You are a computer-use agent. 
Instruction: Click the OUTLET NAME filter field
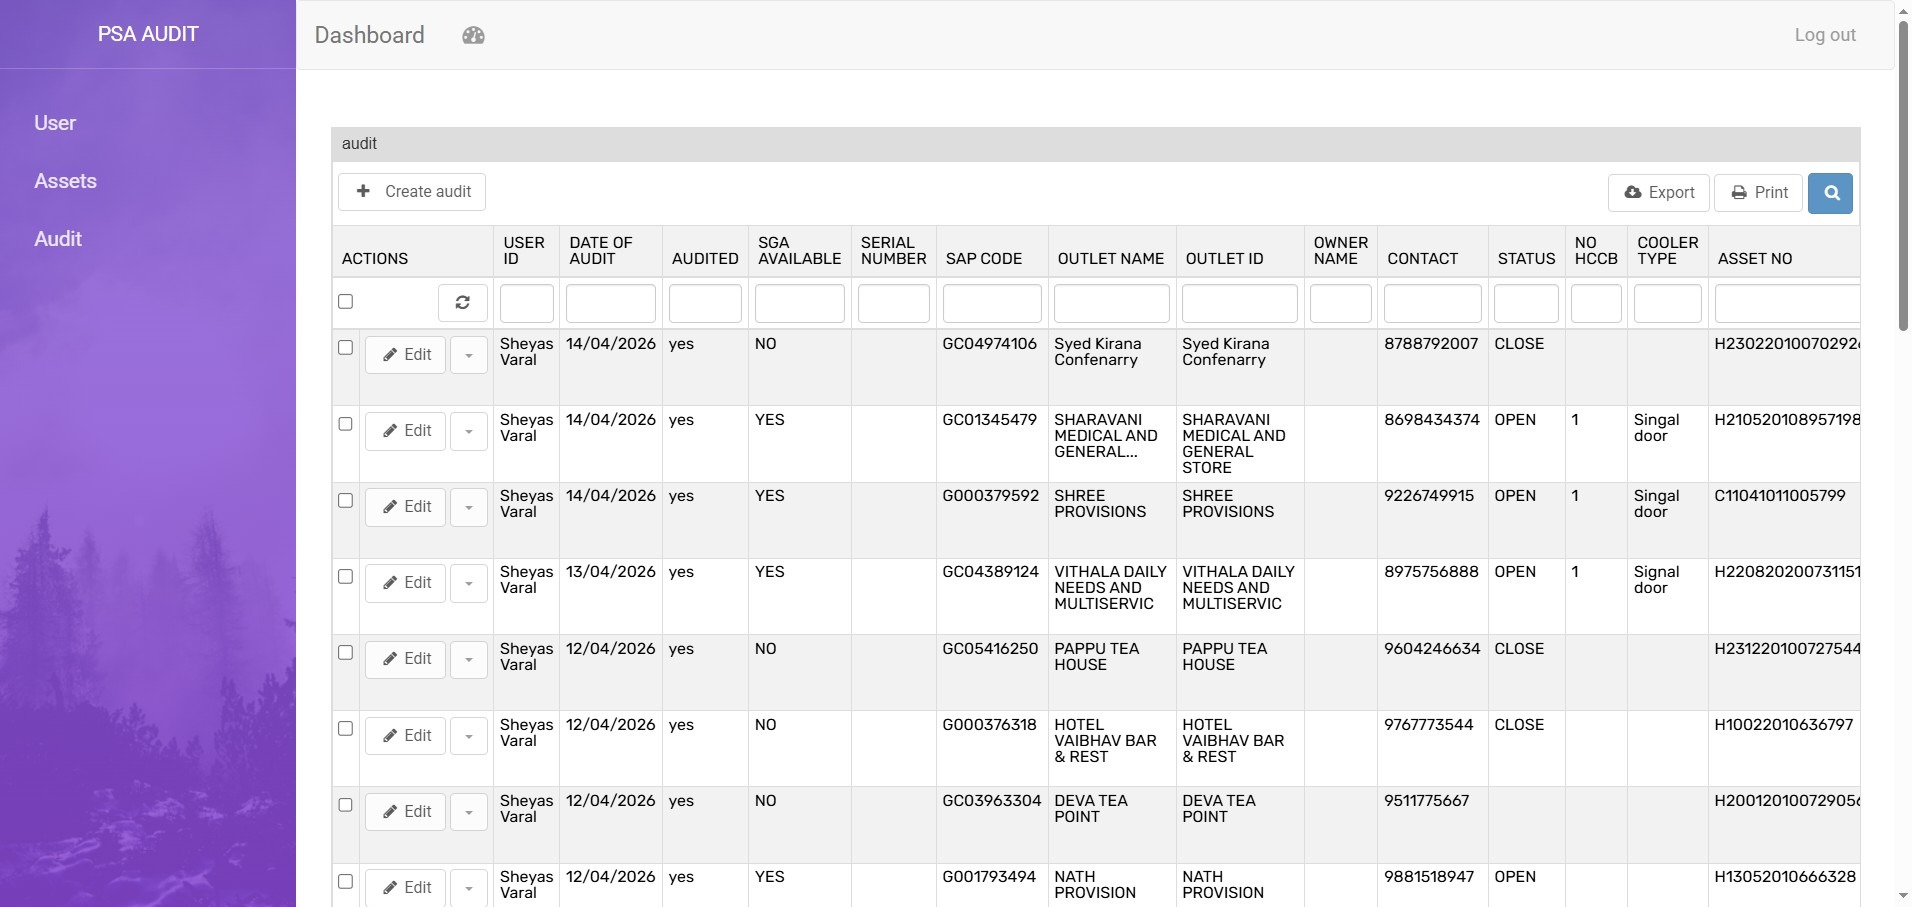pos(1112,303)
